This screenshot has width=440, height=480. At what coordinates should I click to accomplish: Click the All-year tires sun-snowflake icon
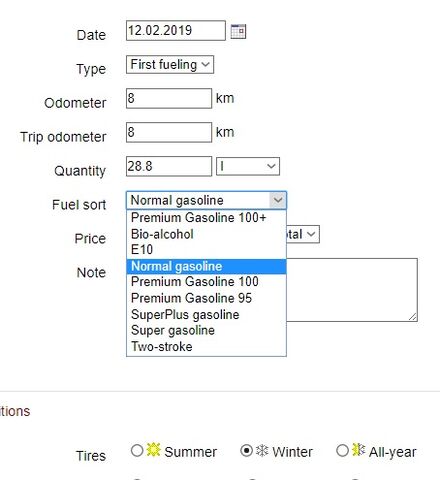click(x=359, y=450)
